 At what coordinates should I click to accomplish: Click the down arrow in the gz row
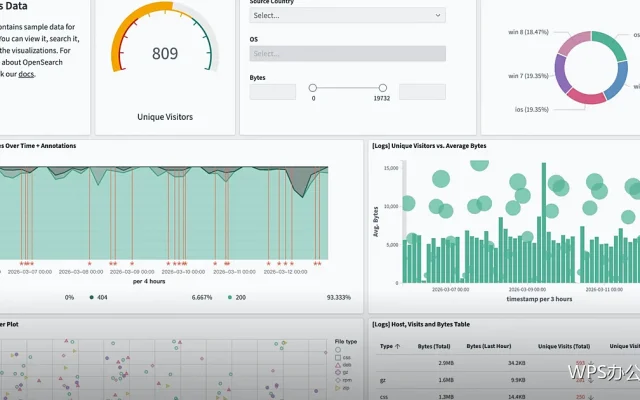click(590, 380)
